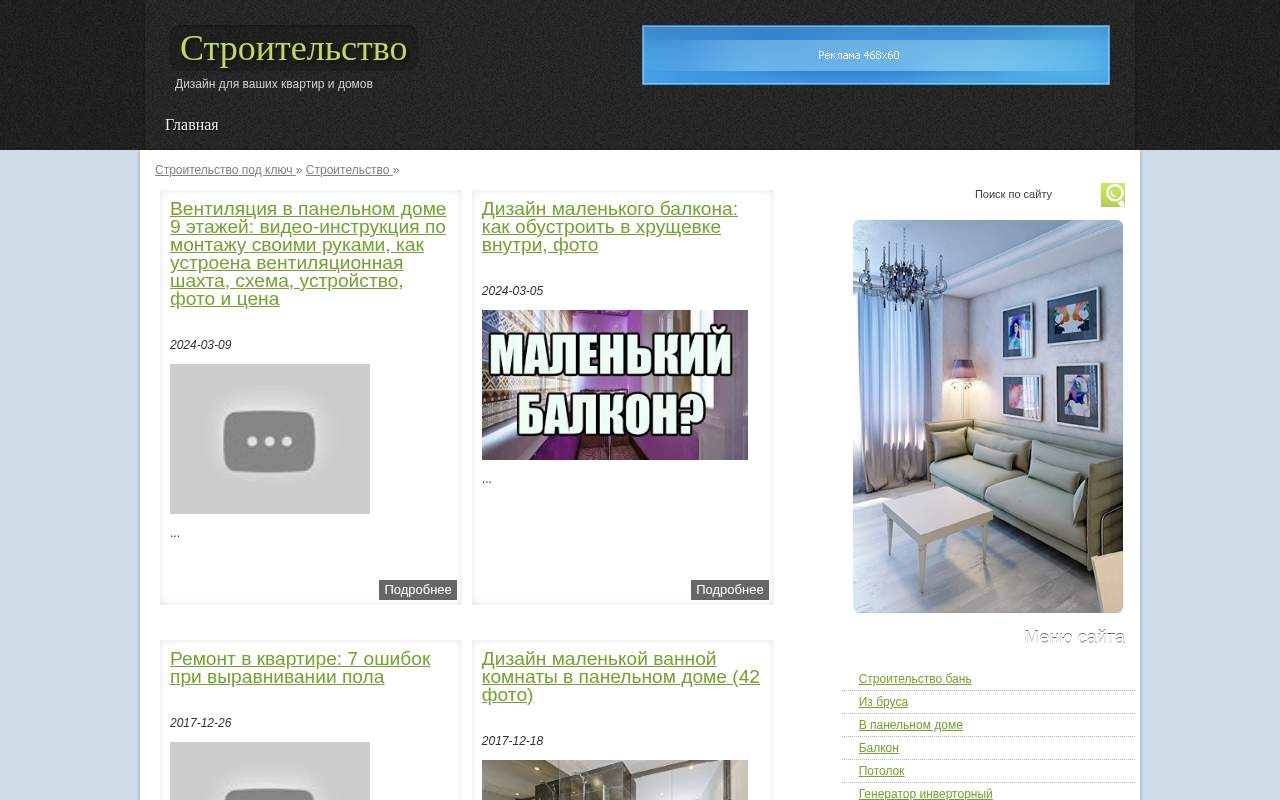Click Подробнее under the балкон article
Screen dimensions: 1280x800
click(x=730, y=590)
